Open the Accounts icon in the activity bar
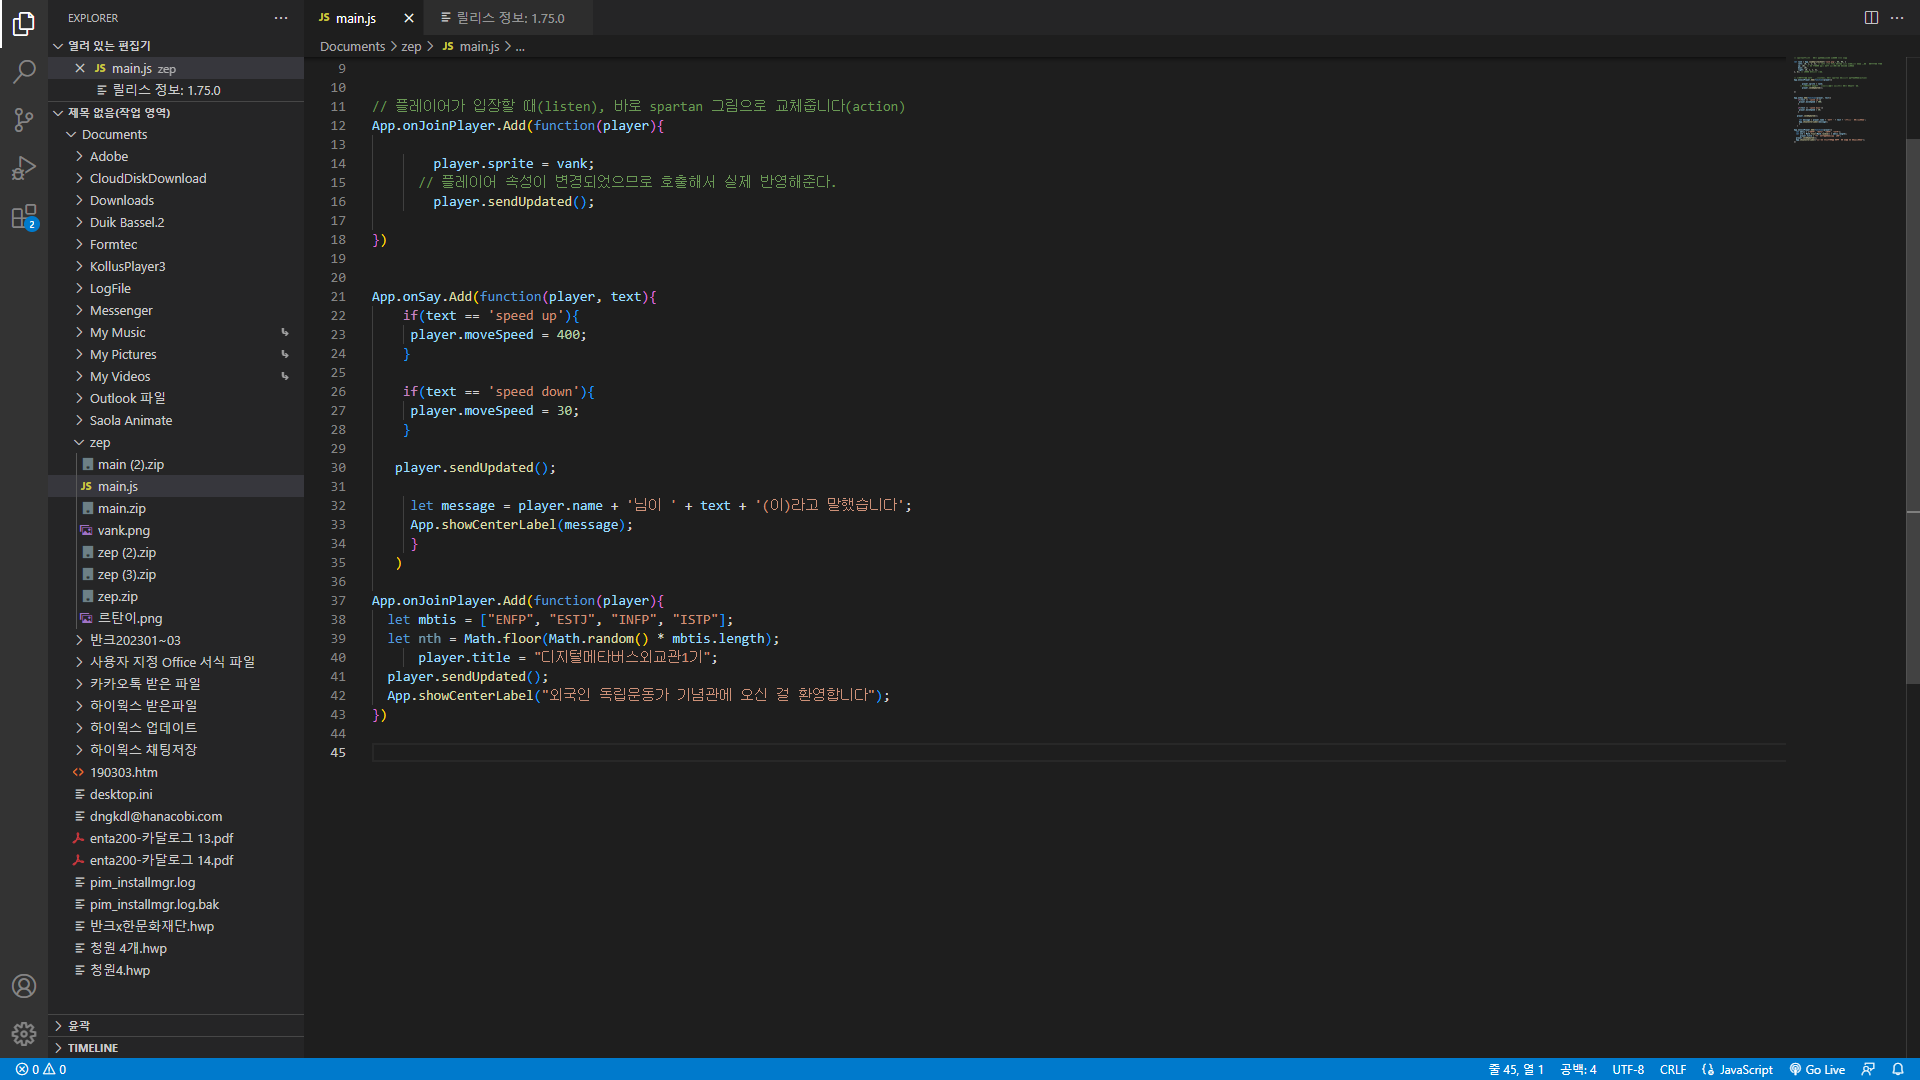Screen dimensions: 1920x1080 24,986
